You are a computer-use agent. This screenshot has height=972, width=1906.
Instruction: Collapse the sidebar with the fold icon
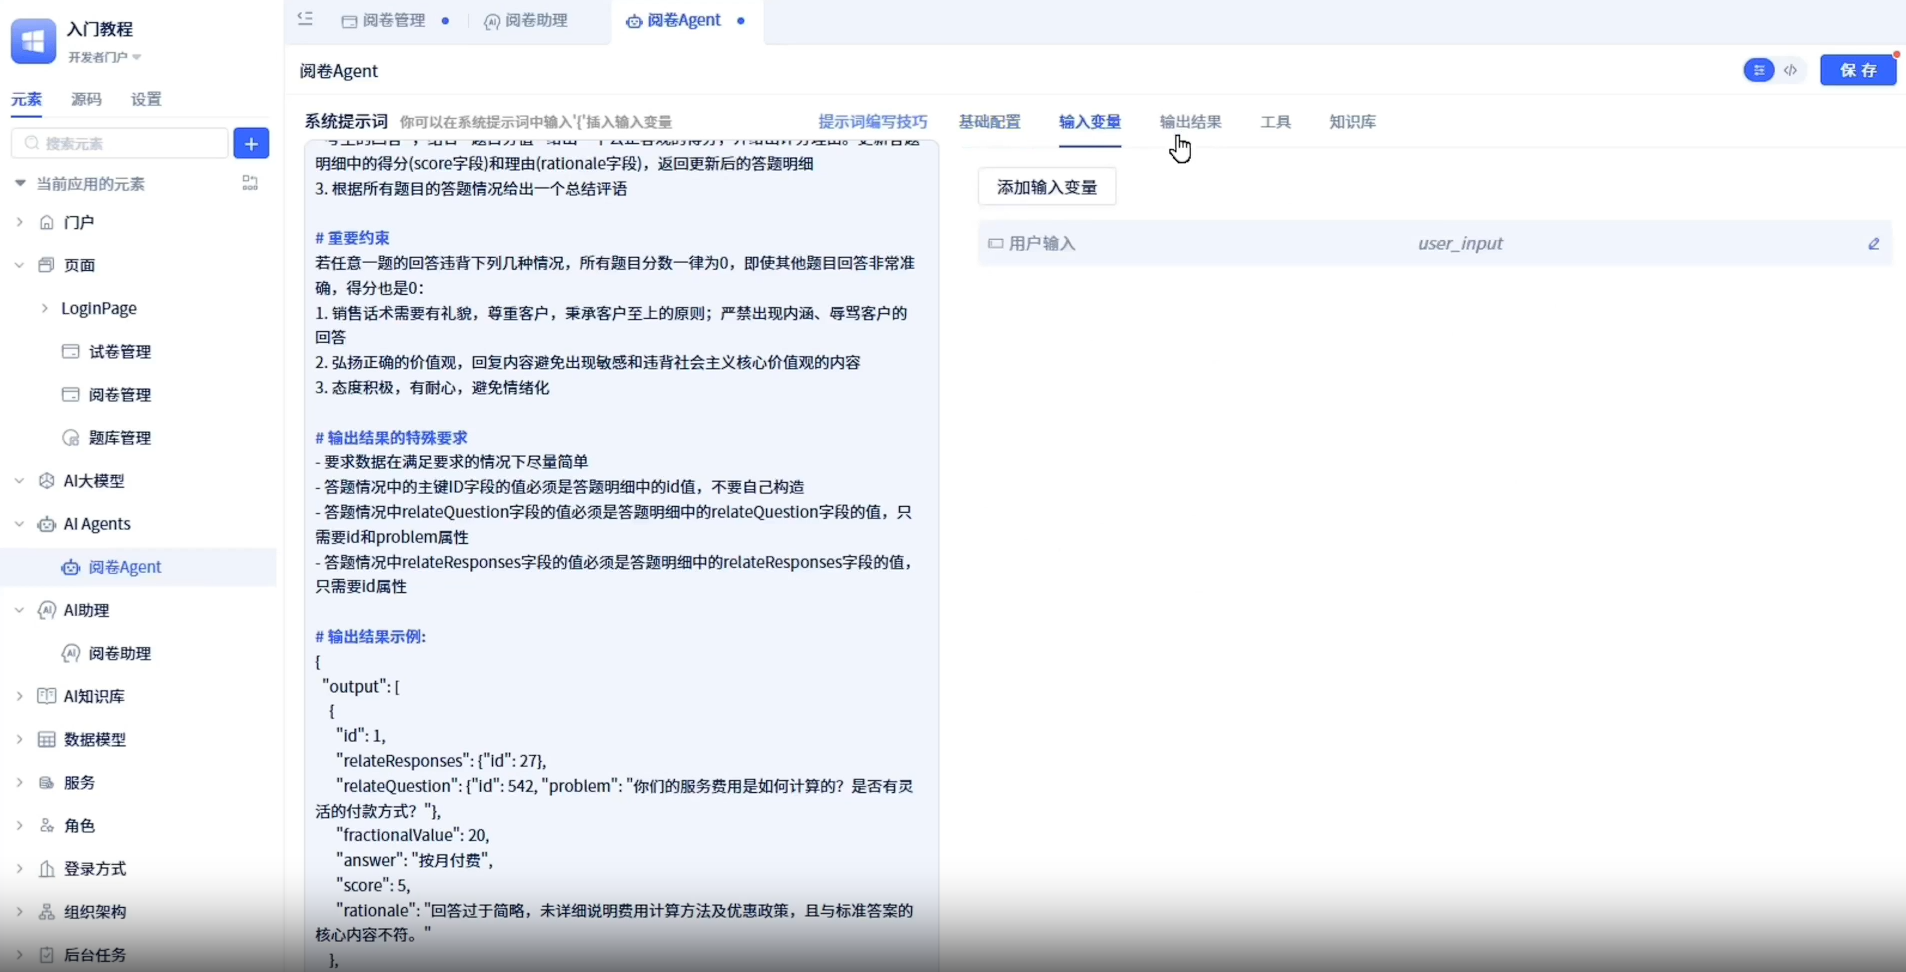pos(306,19)
